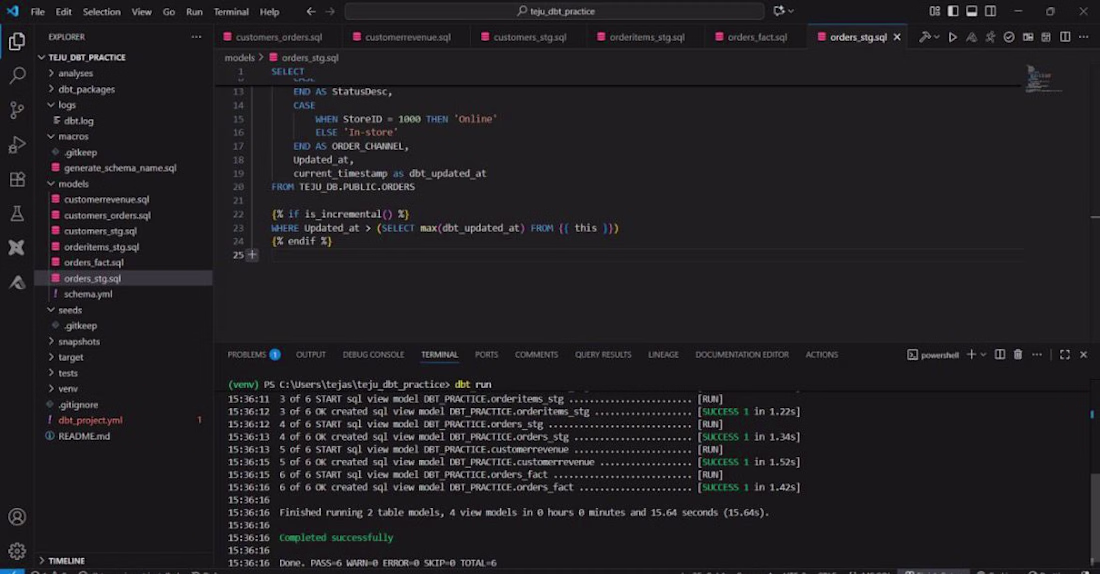Go back with left arrow
Image resolution: width=1100 pixels, height=574 pixels.
311,11
